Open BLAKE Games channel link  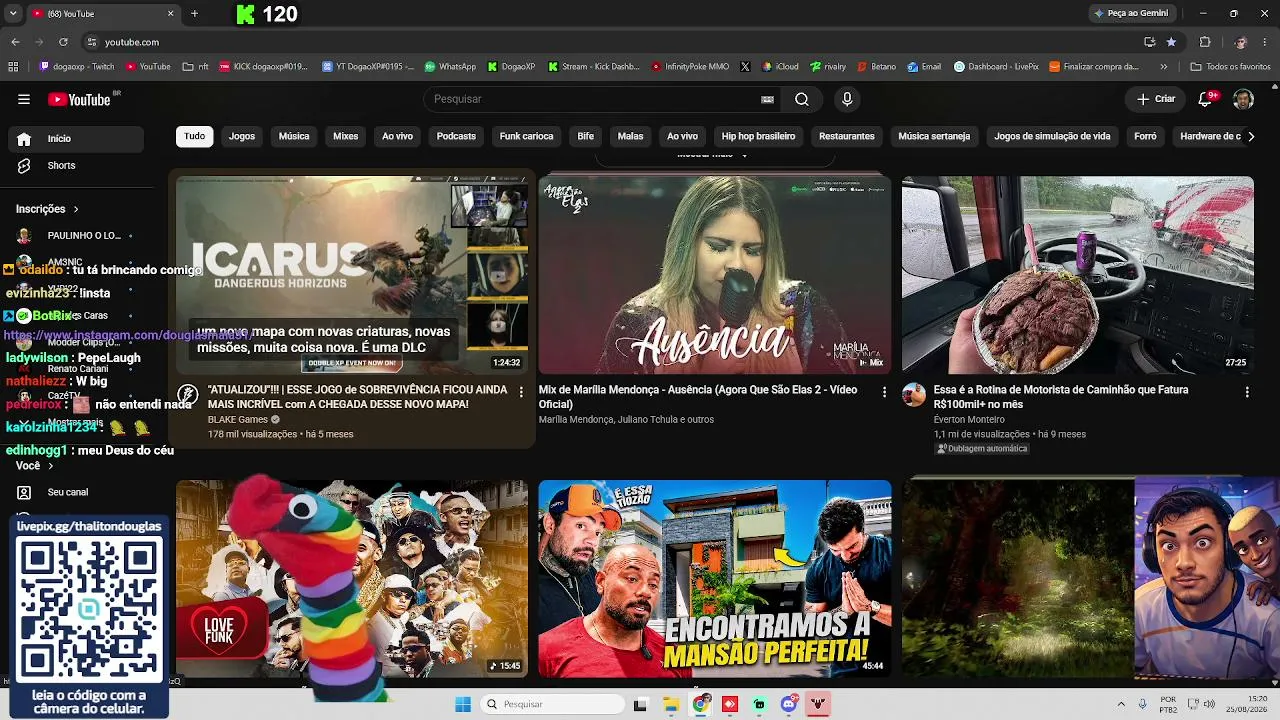pyautogui.click(x=238, y=420)
